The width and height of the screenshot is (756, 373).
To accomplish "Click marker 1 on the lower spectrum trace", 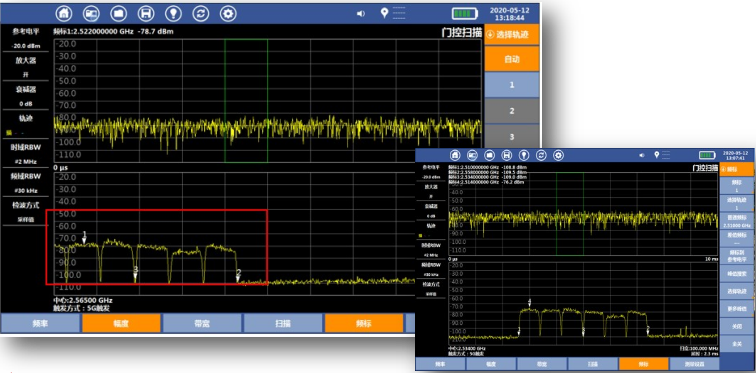I will pyautogui.click(x=84, y=237).
